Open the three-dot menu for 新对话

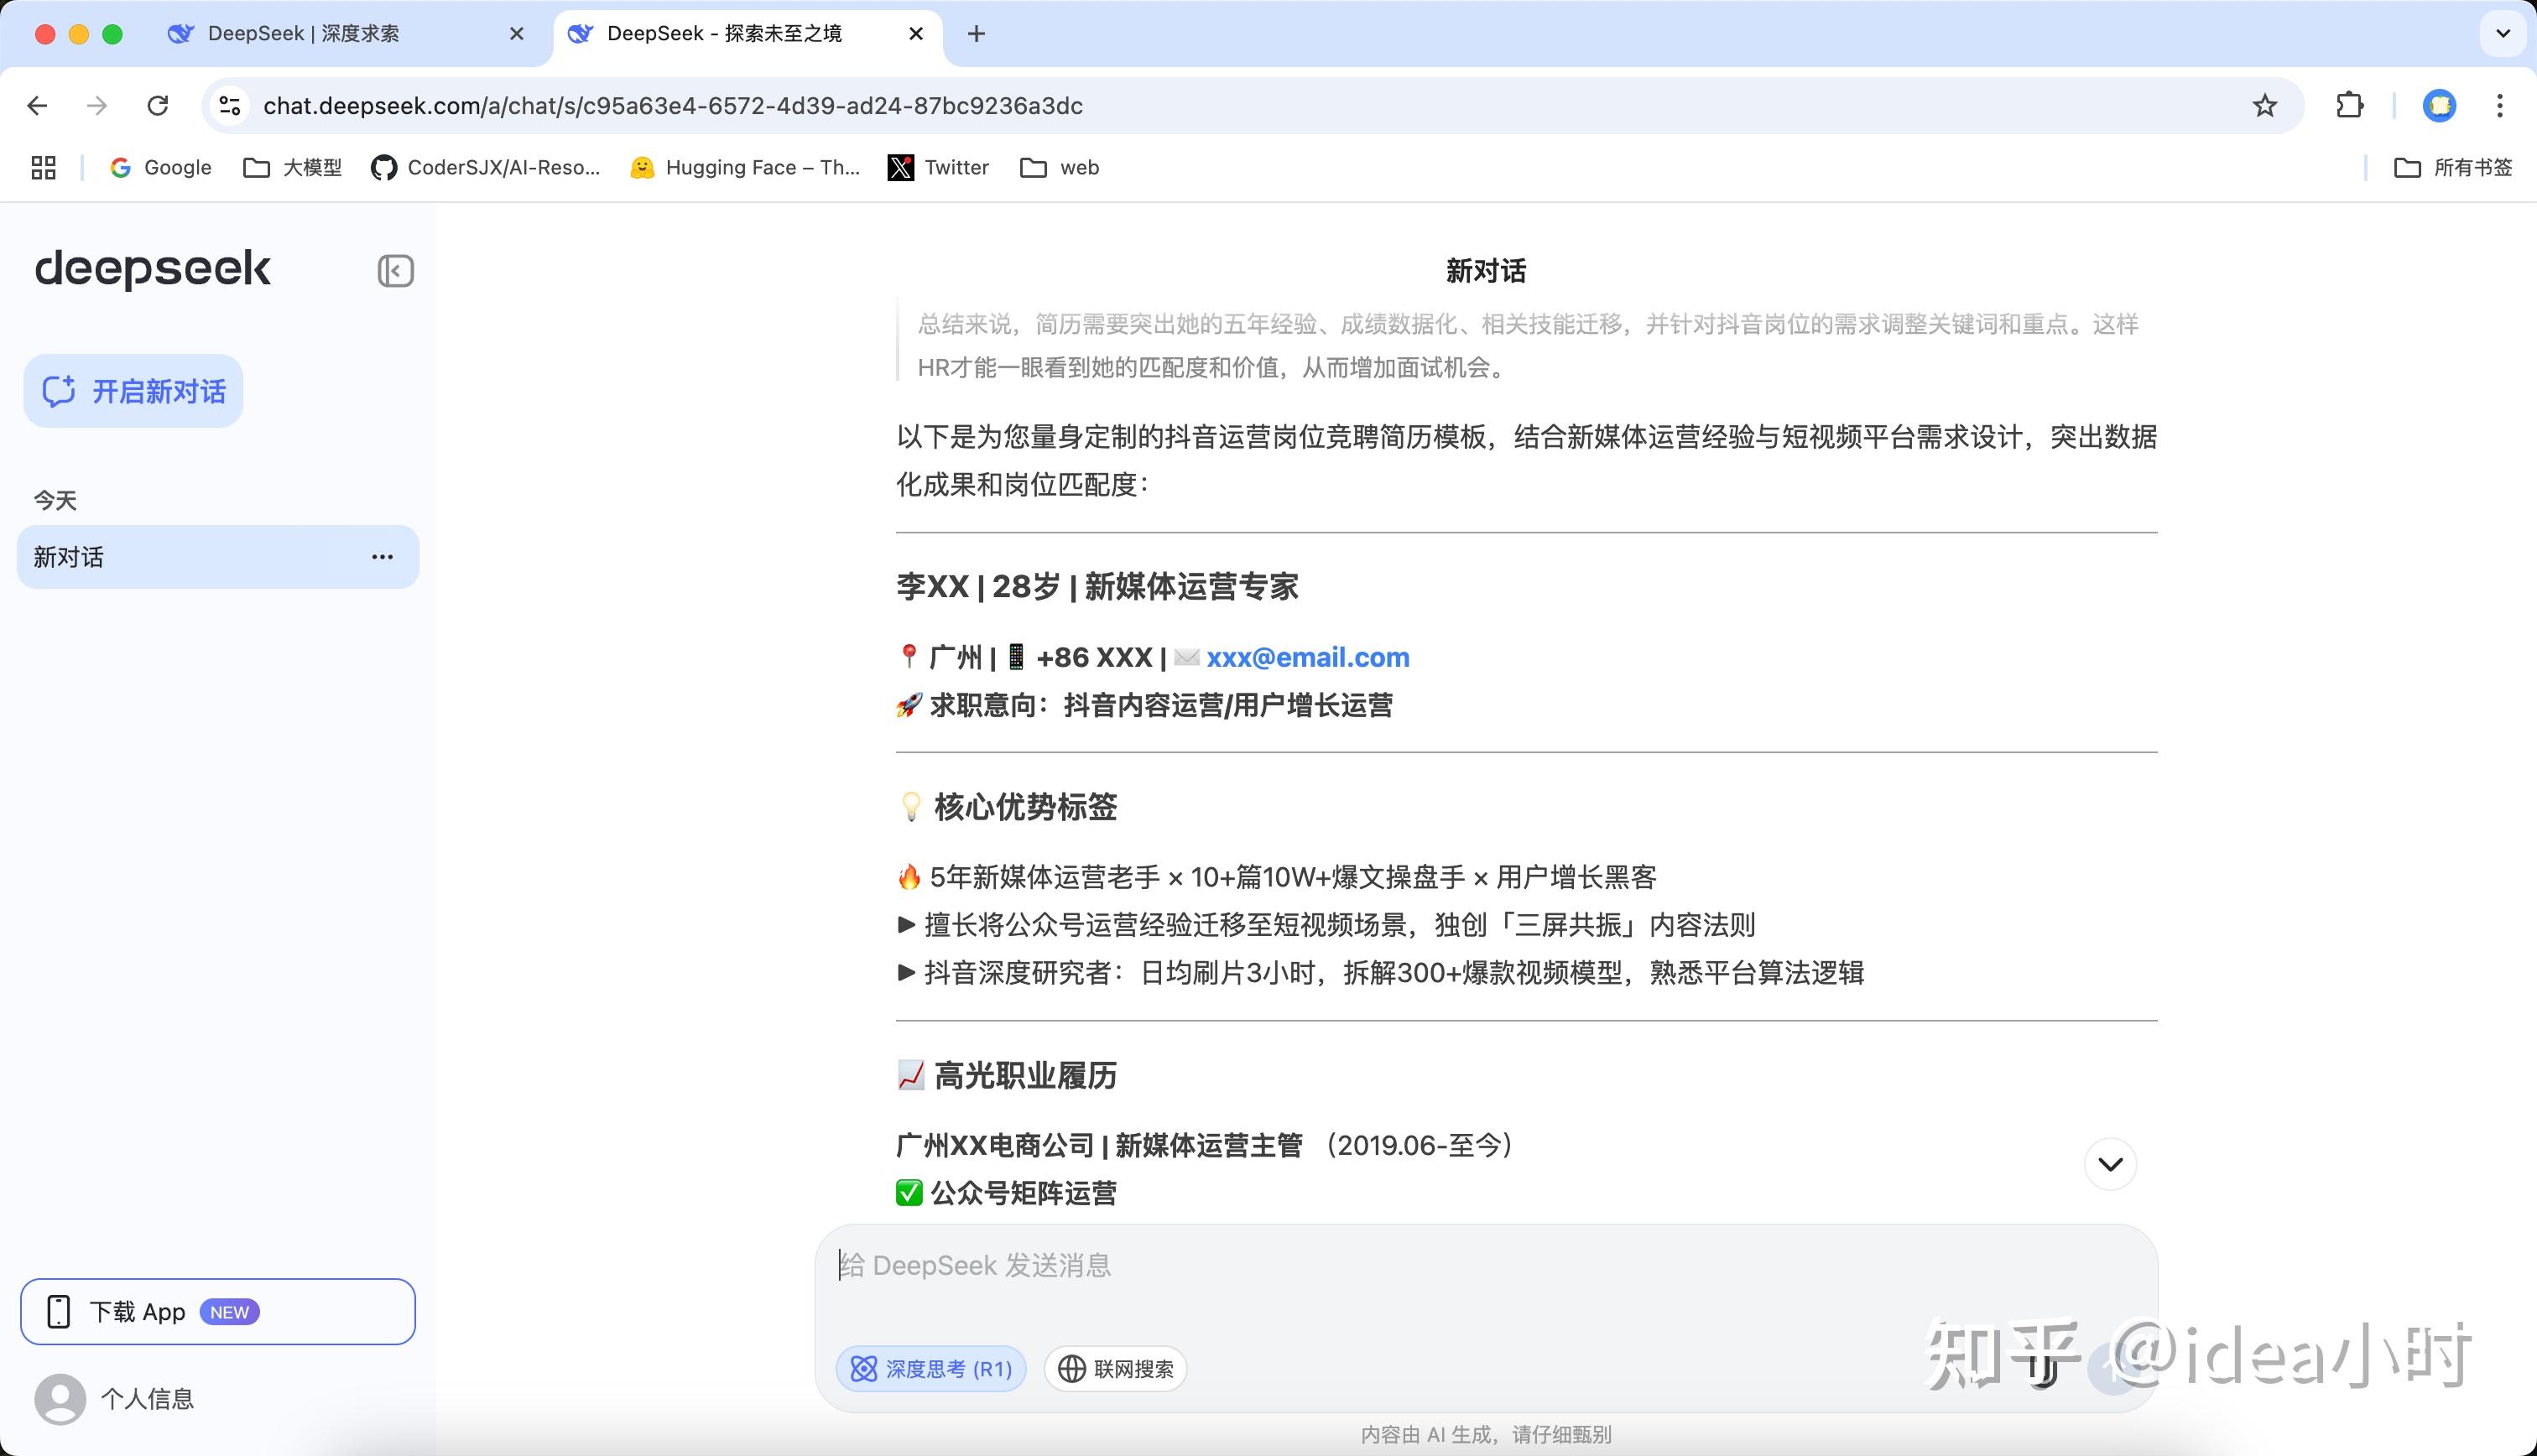382,557
